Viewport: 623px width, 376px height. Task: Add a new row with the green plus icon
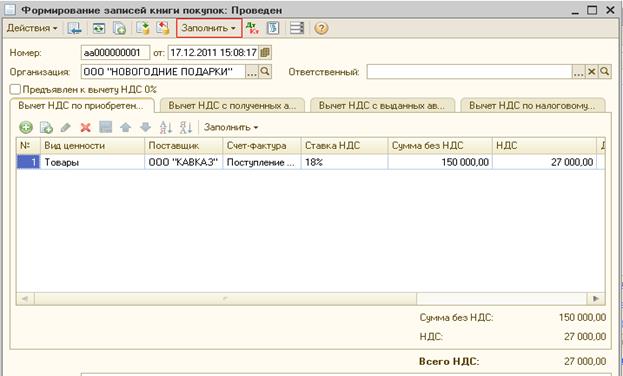pyautogui.click(x=26, y=128)
